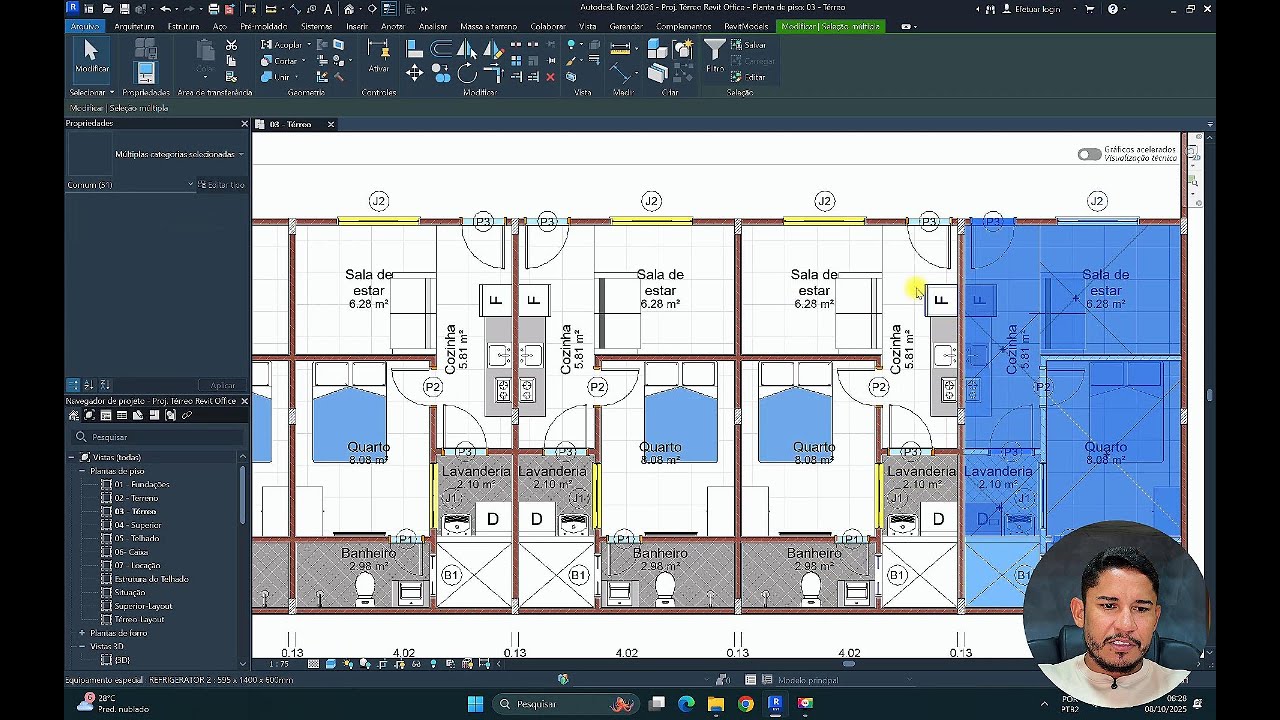Choose the Mover tool

click(414, 73)
